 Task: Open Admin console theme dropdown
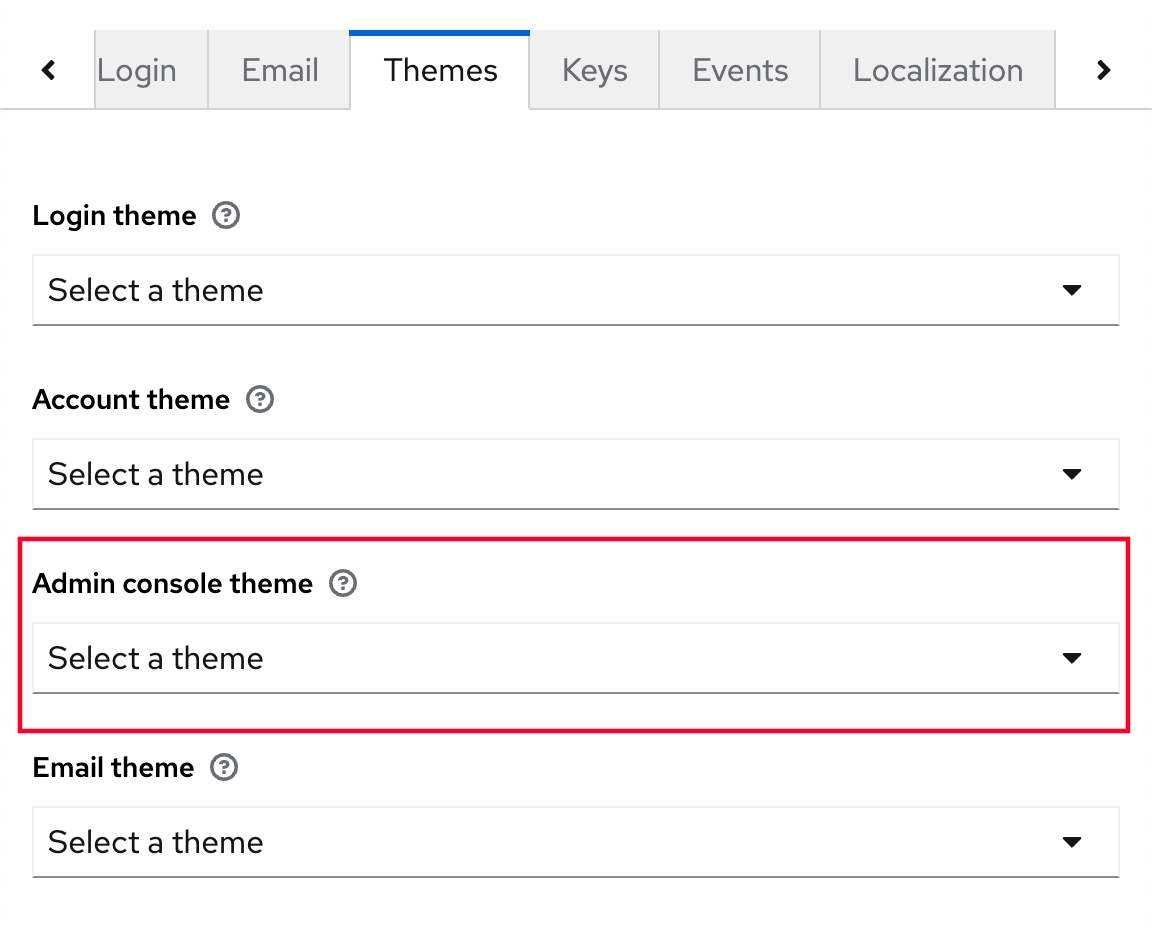click(x=575, y=658)
